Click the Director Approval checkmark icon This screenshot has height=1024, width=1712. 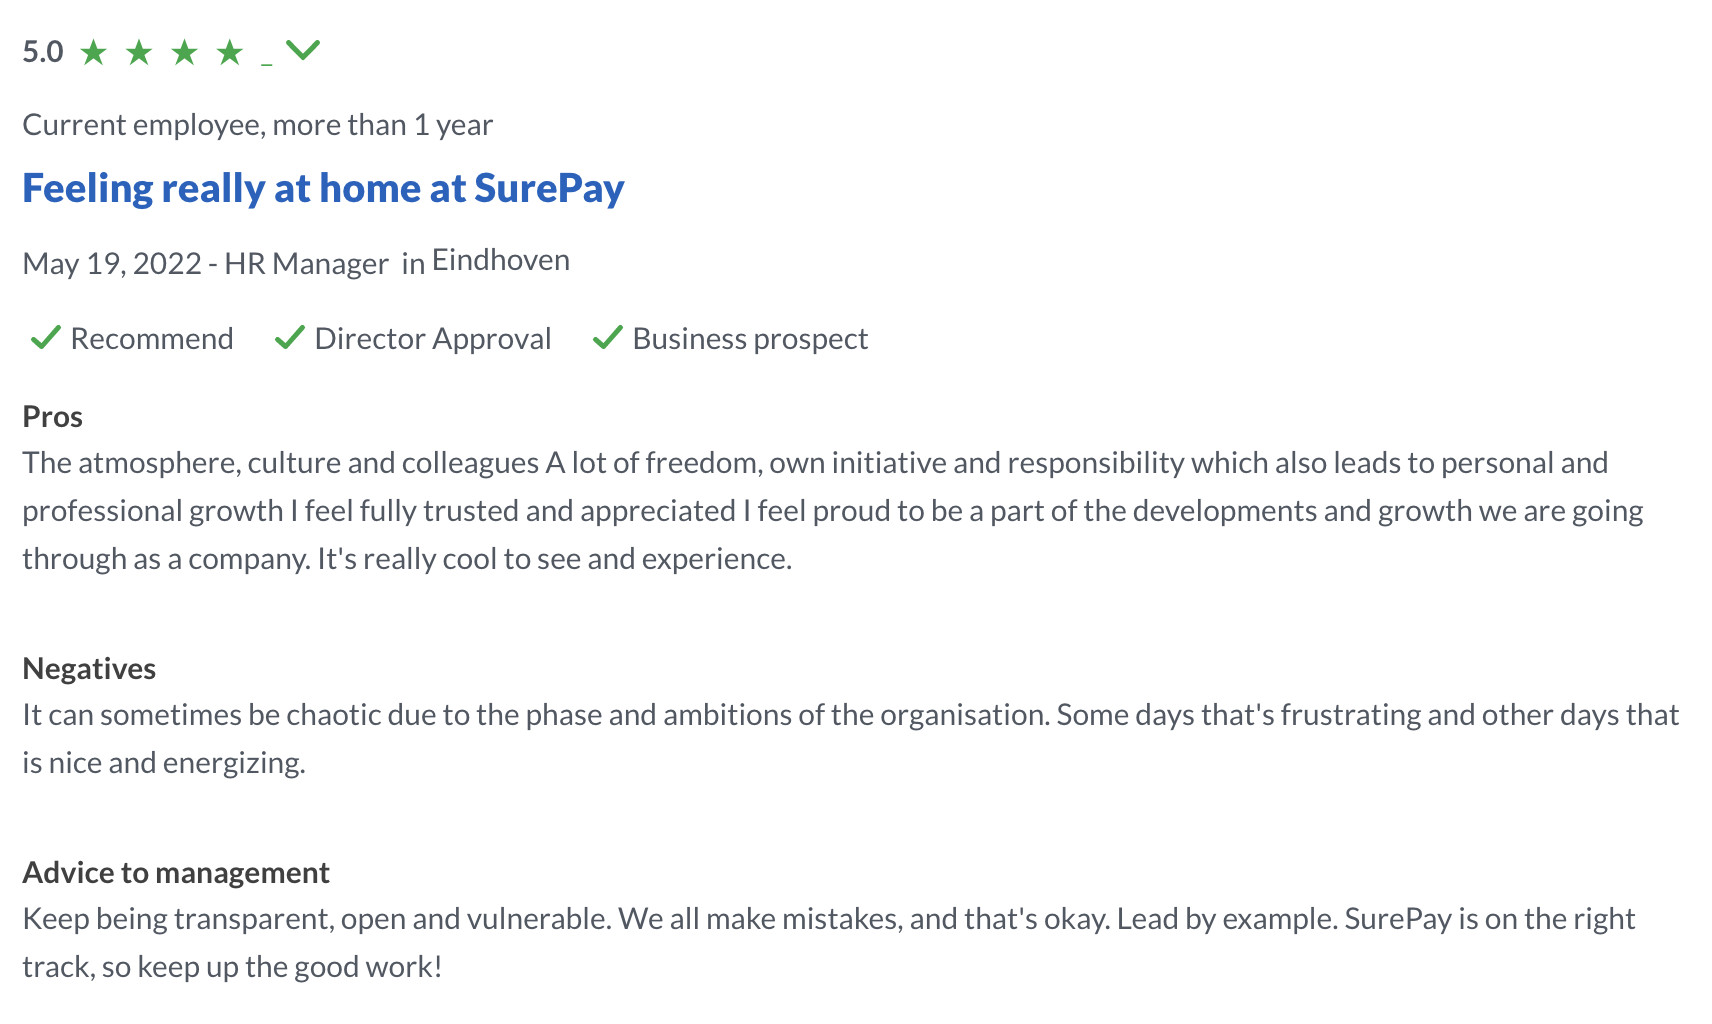coord(288,338)
